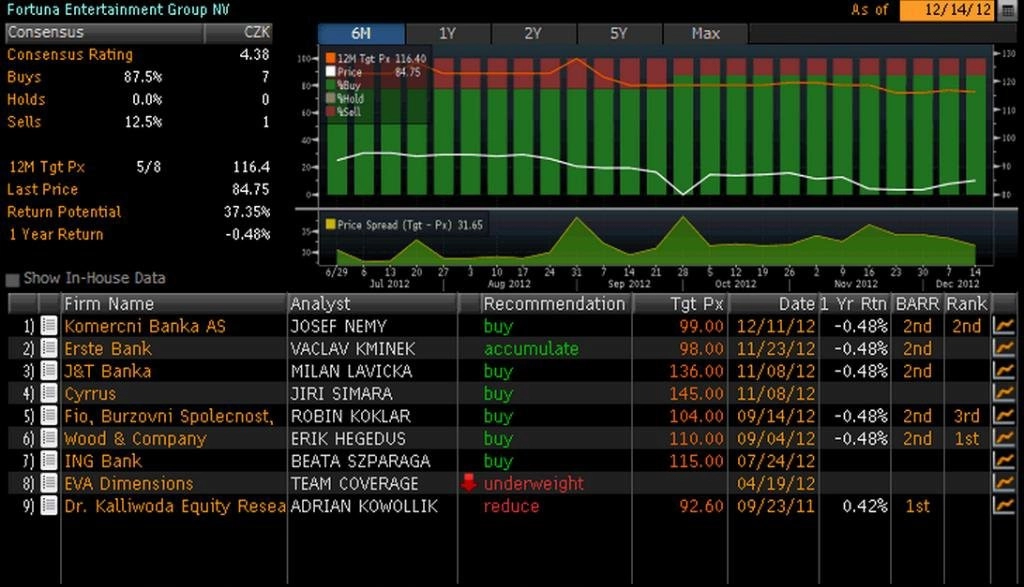Sort by 1 Yr Rtn column header
The image size is (1024, 587).
(854, 304)
